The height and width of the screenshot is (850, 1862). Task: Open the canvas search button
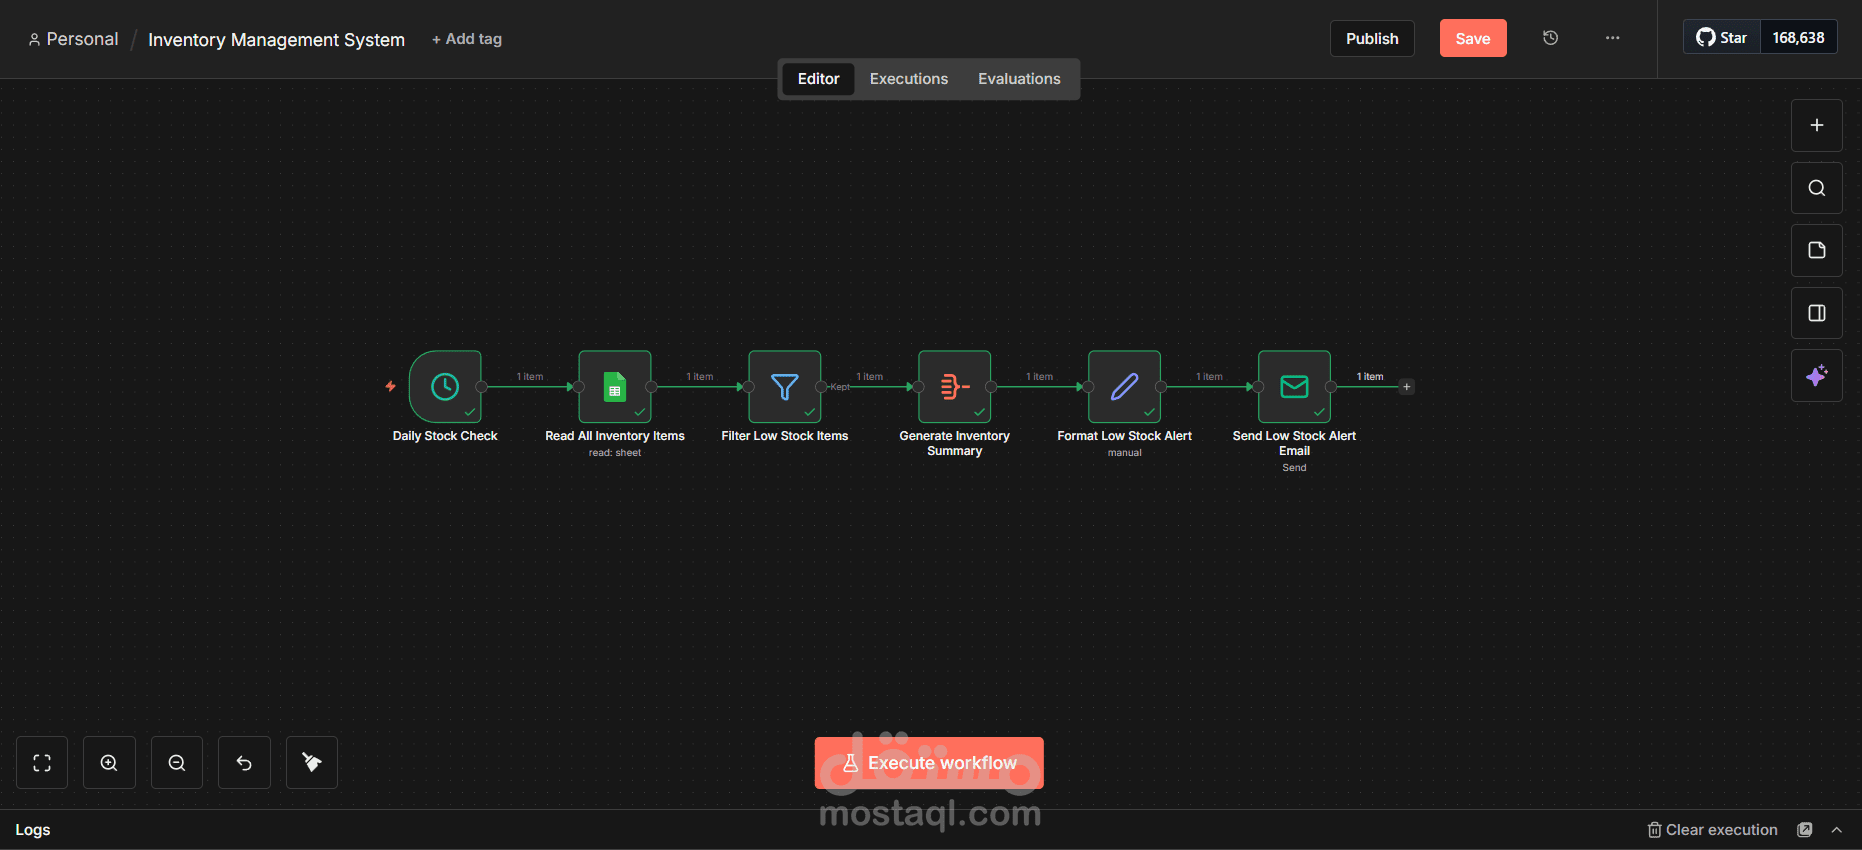(x=1817, y=188)
